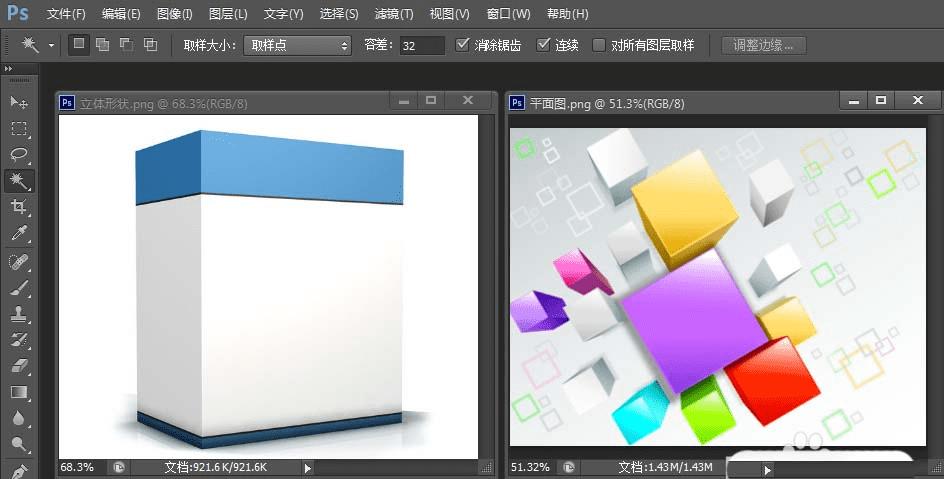Click the Photoshop Ps logo in menu bar
The width and height of the screenshot is (944, 479).
click(18, 12)
